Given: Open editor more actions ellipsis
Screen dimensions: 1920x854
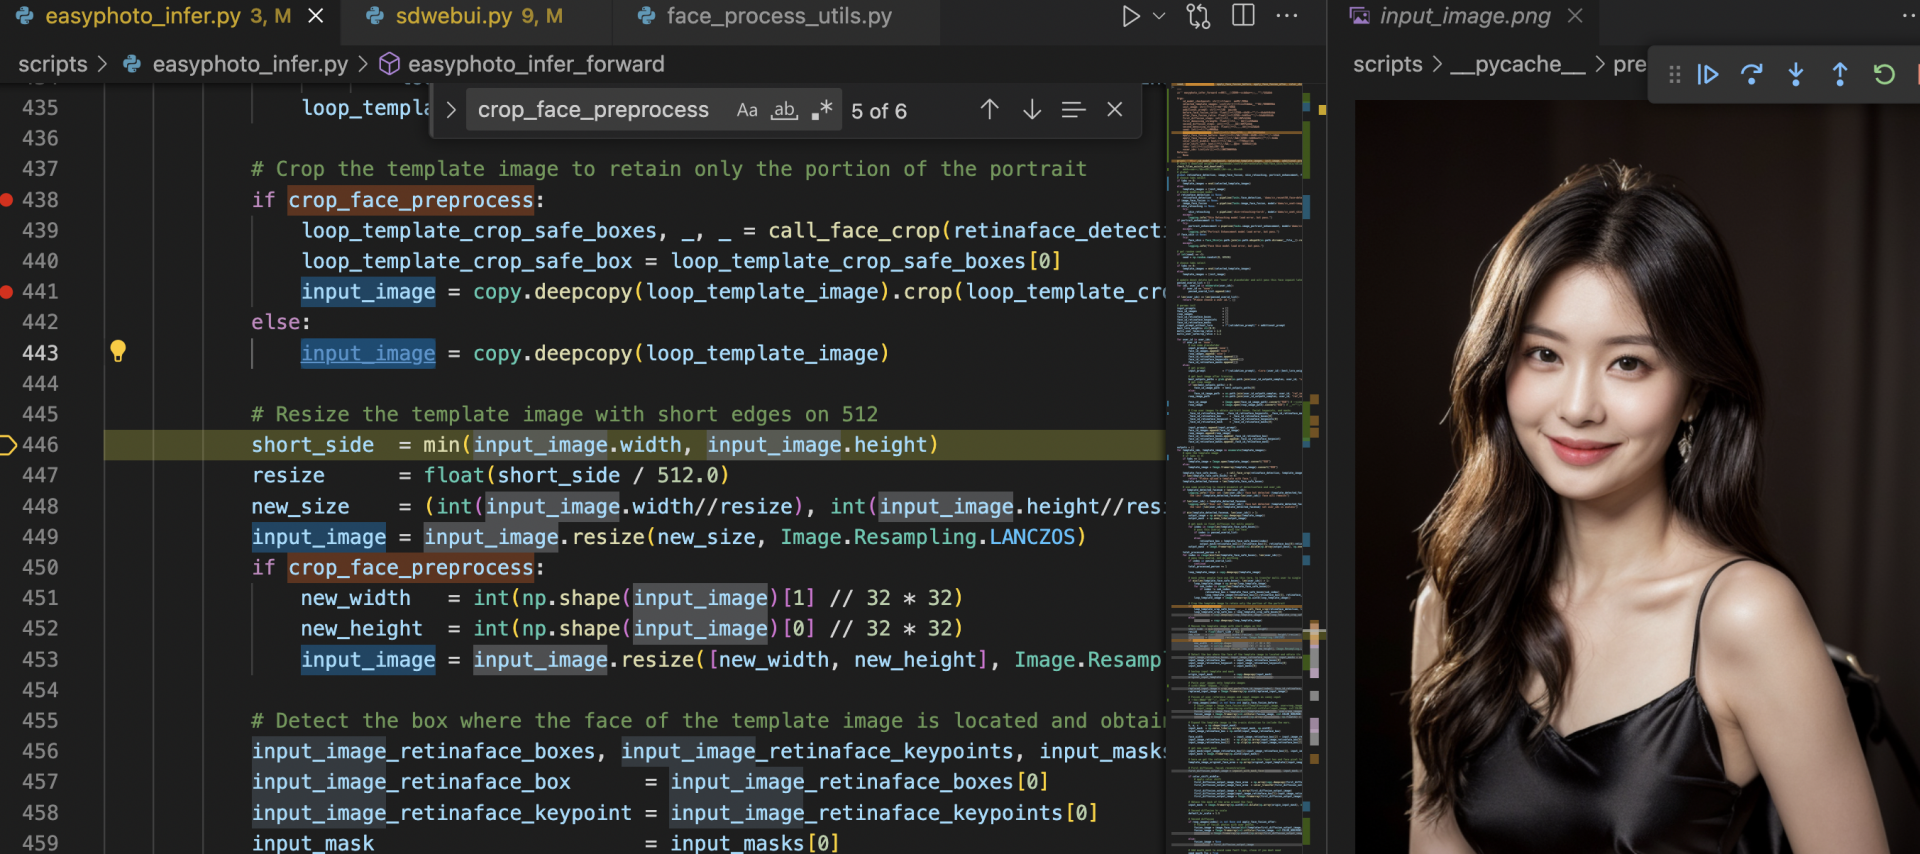Looking at the screenshot, I should pos(1287,16).
